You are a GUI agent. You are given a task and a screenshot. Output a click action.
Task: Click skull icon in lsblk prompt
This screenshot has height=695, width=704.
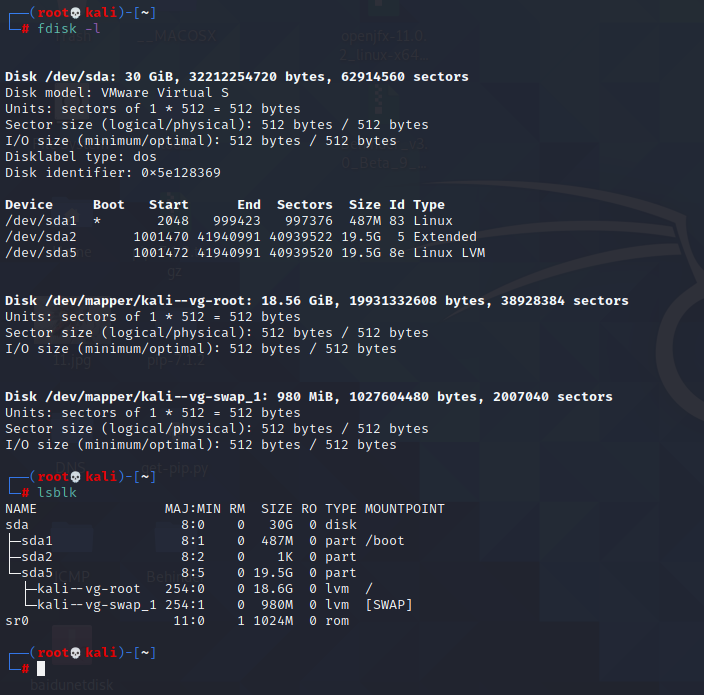(75, 477)
